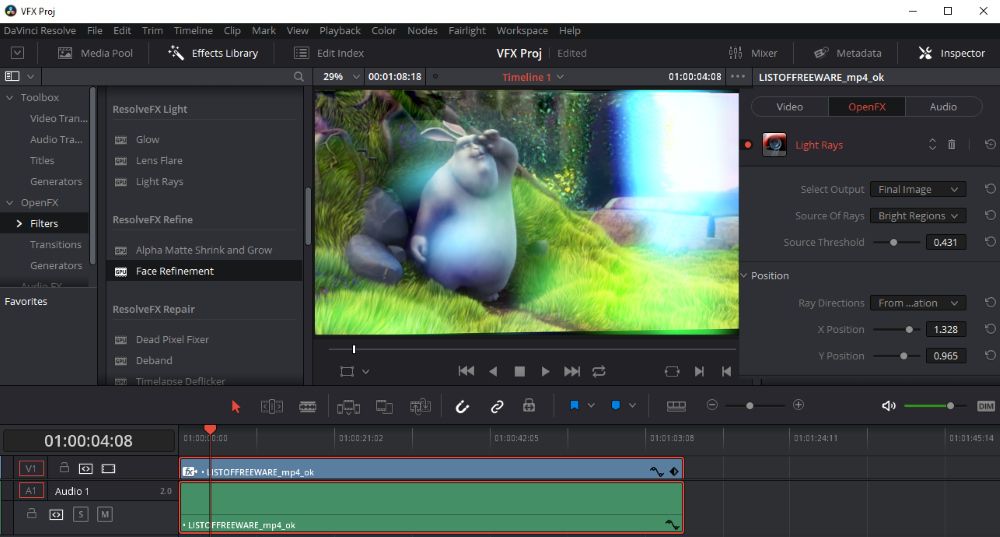The height and width of the screenshot is (537, 1000).
Task: Collapse the Position section
Action: [x=744, y=276]
